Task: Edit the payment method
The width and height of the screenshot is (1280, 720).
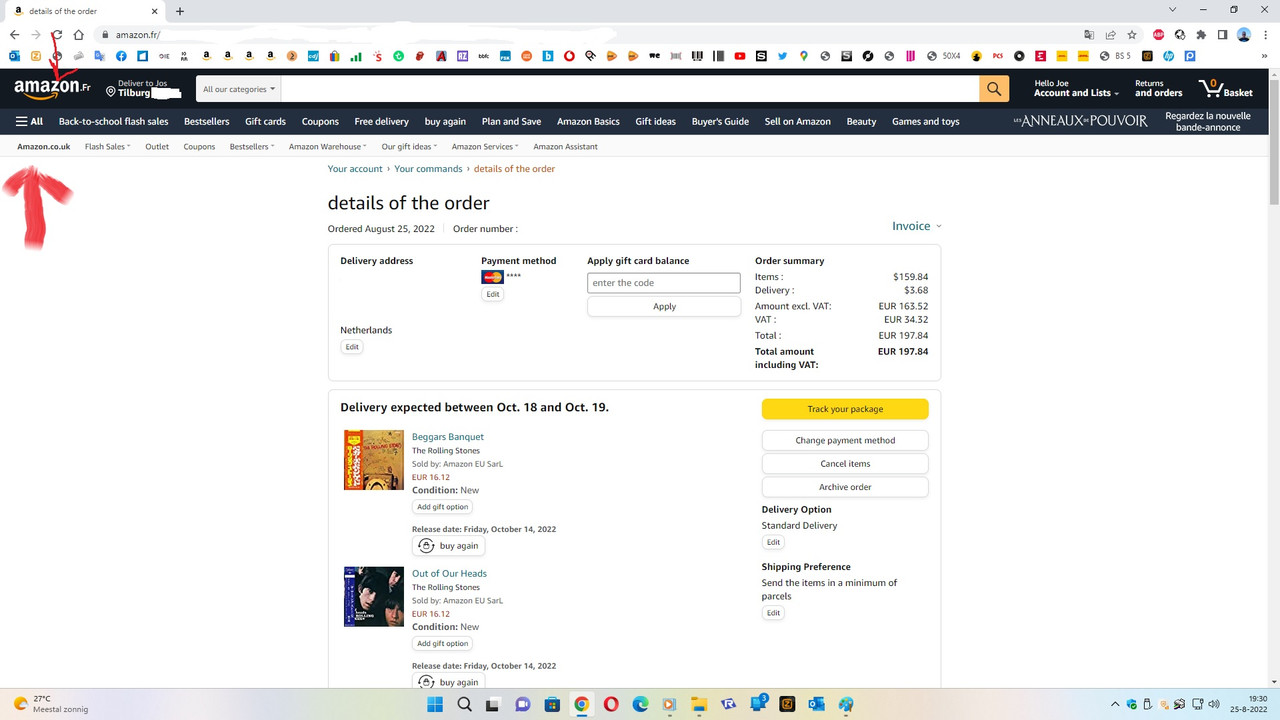Action: pyautogui.click(x=492, y=295)
